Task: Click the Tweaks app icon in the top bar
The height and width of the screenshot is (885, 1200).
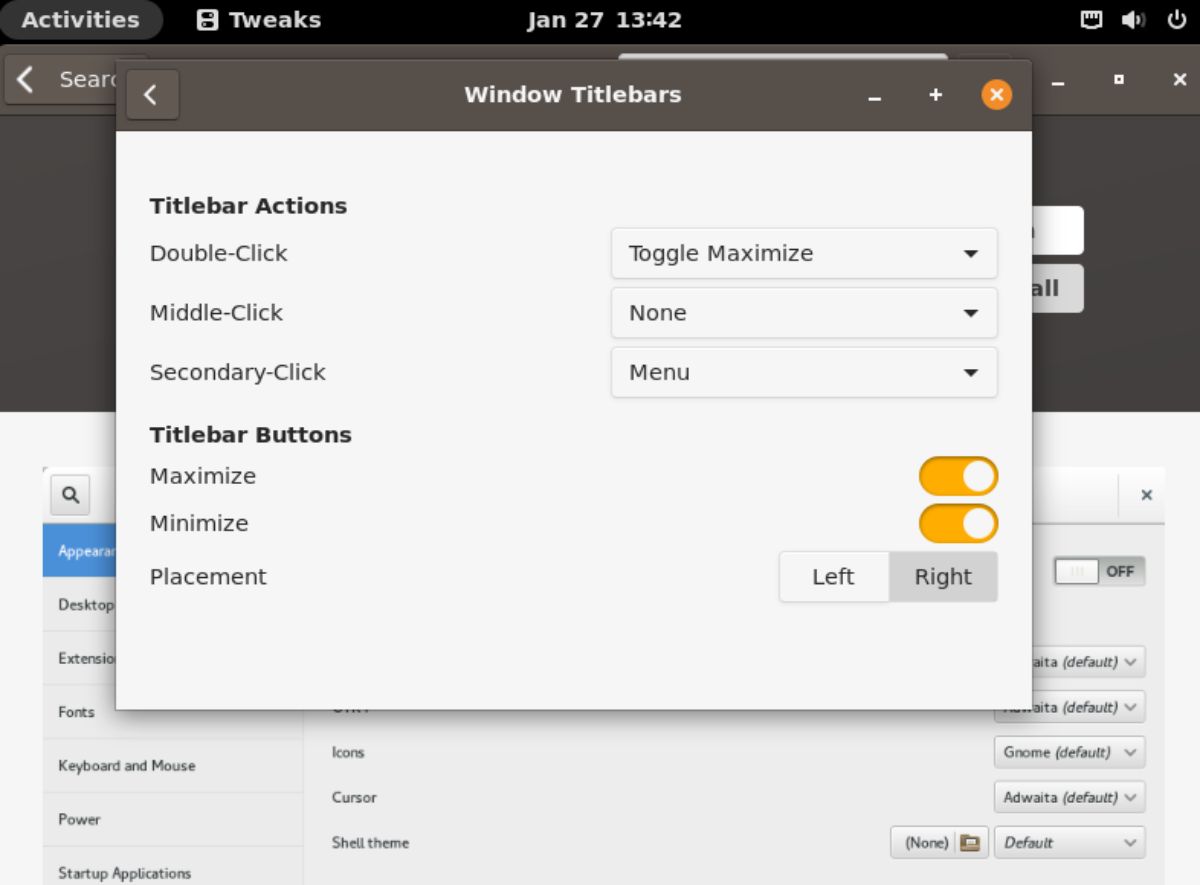Action: [207, 19]
